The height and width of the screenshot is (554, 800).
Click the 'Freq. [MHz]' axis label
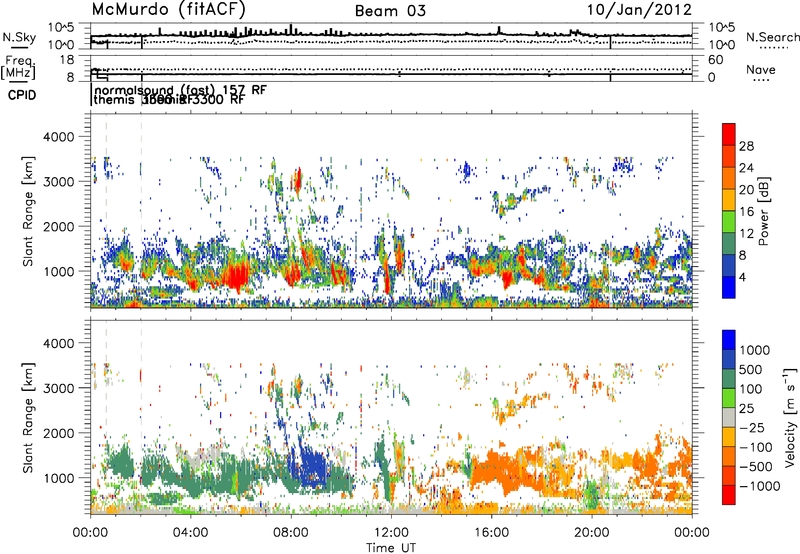coord(18,68)
